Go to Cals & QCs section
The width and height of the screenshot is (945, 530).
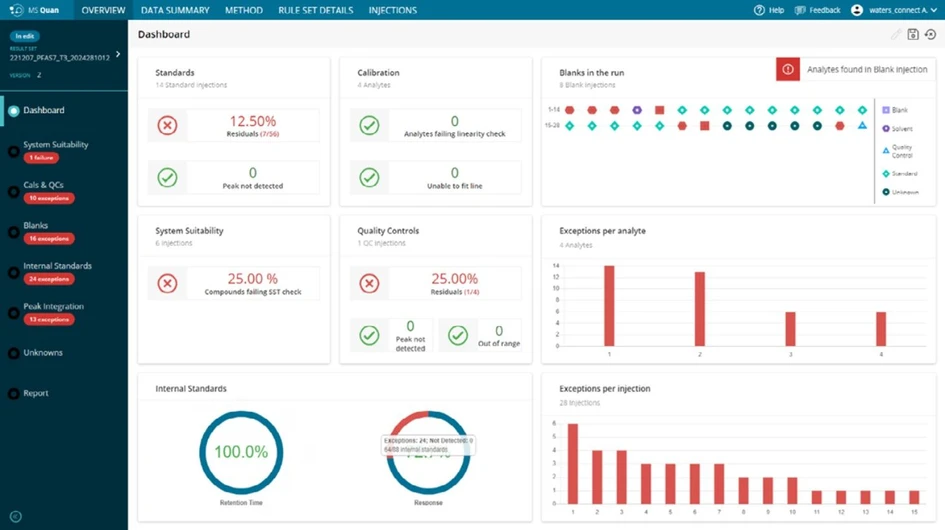tap(43, 185)
